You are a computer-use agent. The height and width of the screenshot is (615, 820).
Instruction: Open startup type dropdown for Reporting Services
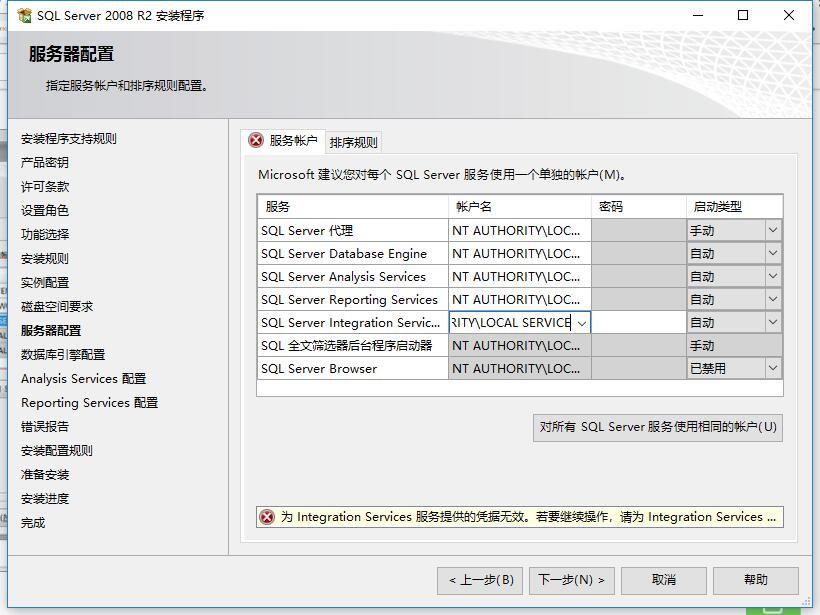pos(772,299)
